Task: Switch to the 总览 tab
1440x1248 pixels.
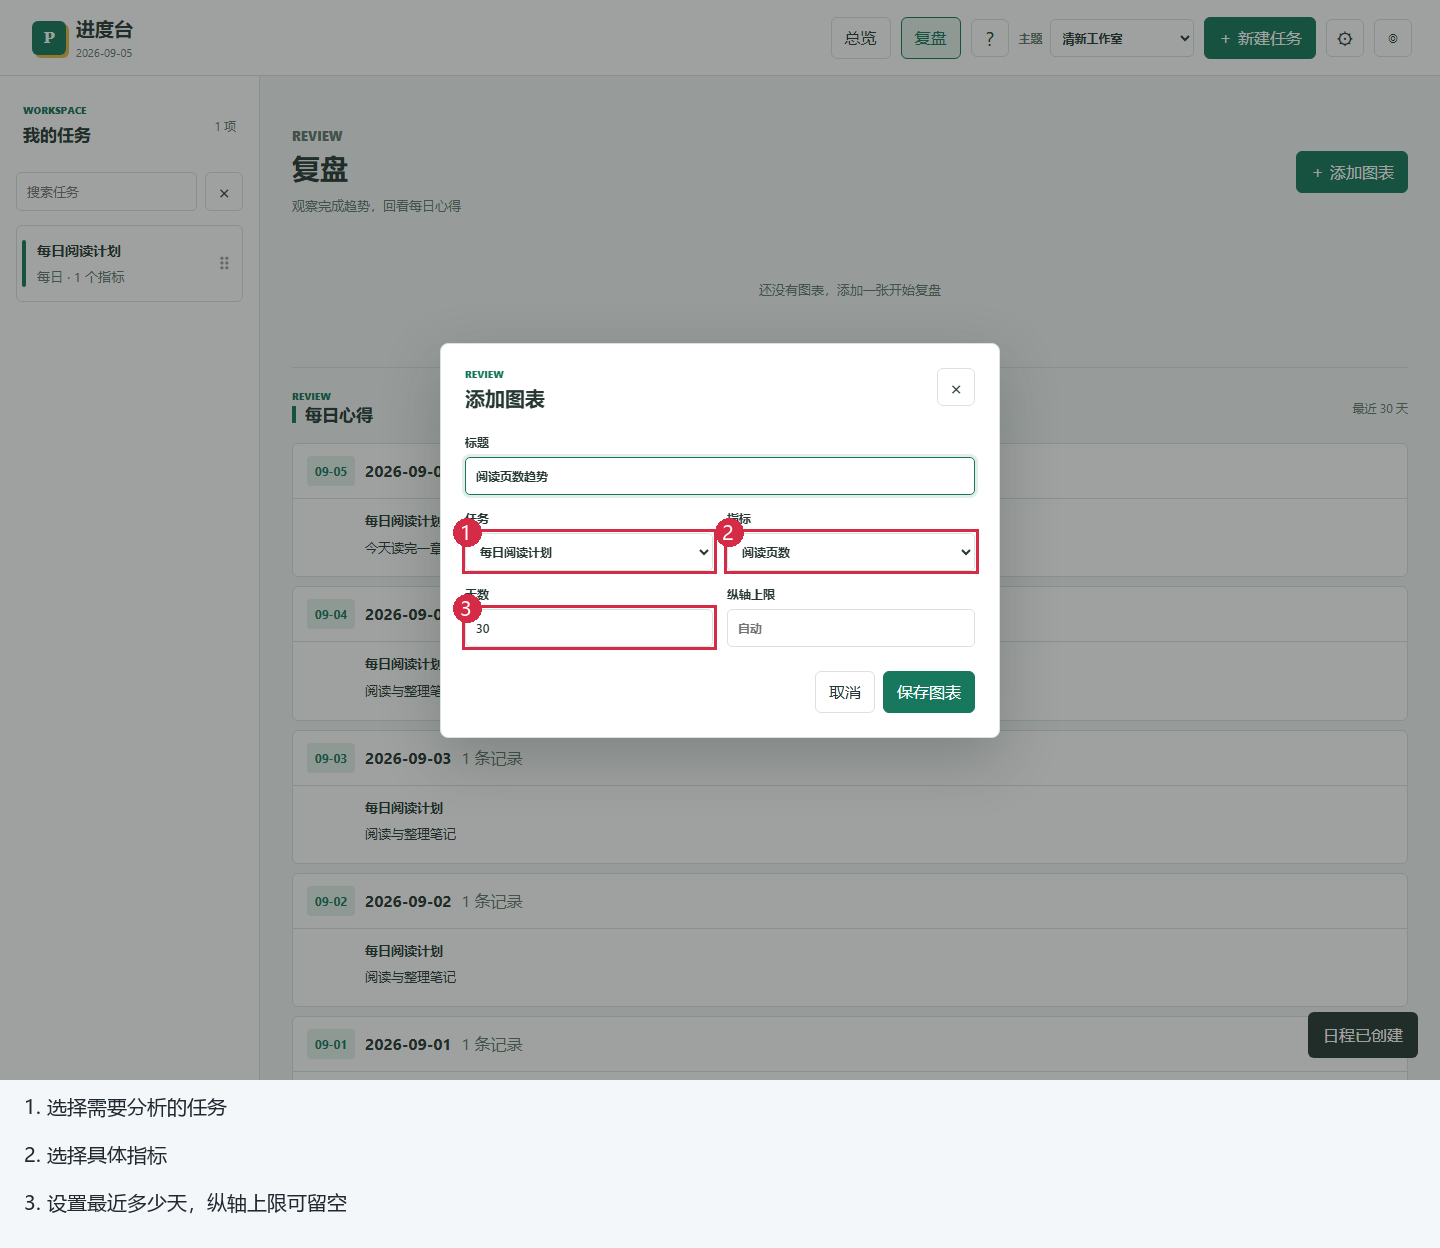Action: pyautogui.click(x=860, y=39)
